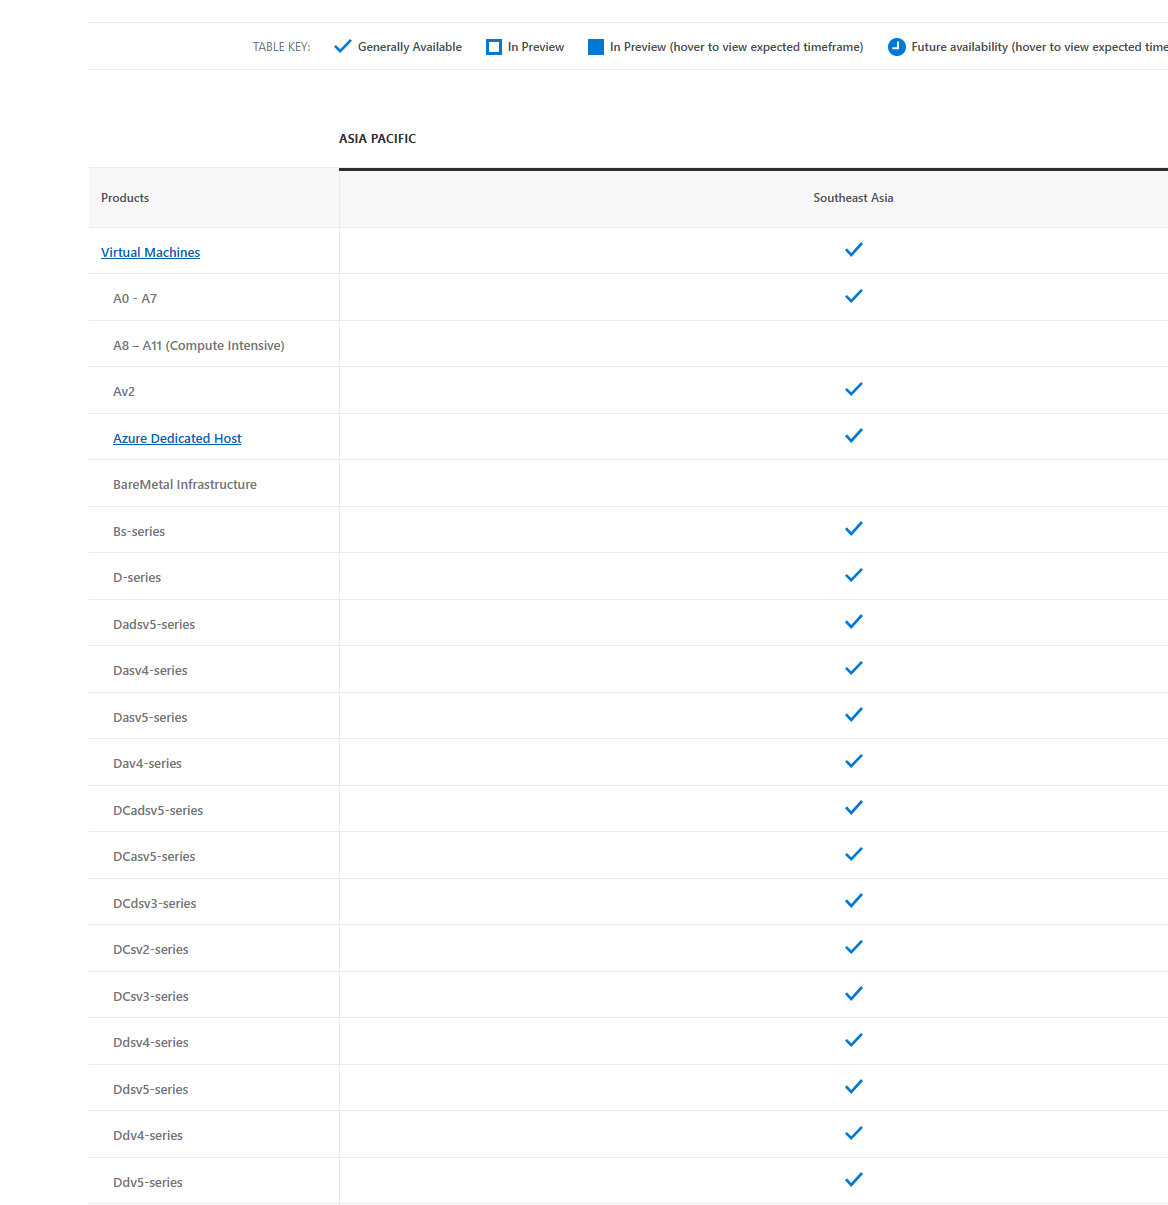Select the DCasv5-series row label
Image resolution: width=1168 pixels, height=1205 pixels.
pyautogui.click(x=154, y=857)
